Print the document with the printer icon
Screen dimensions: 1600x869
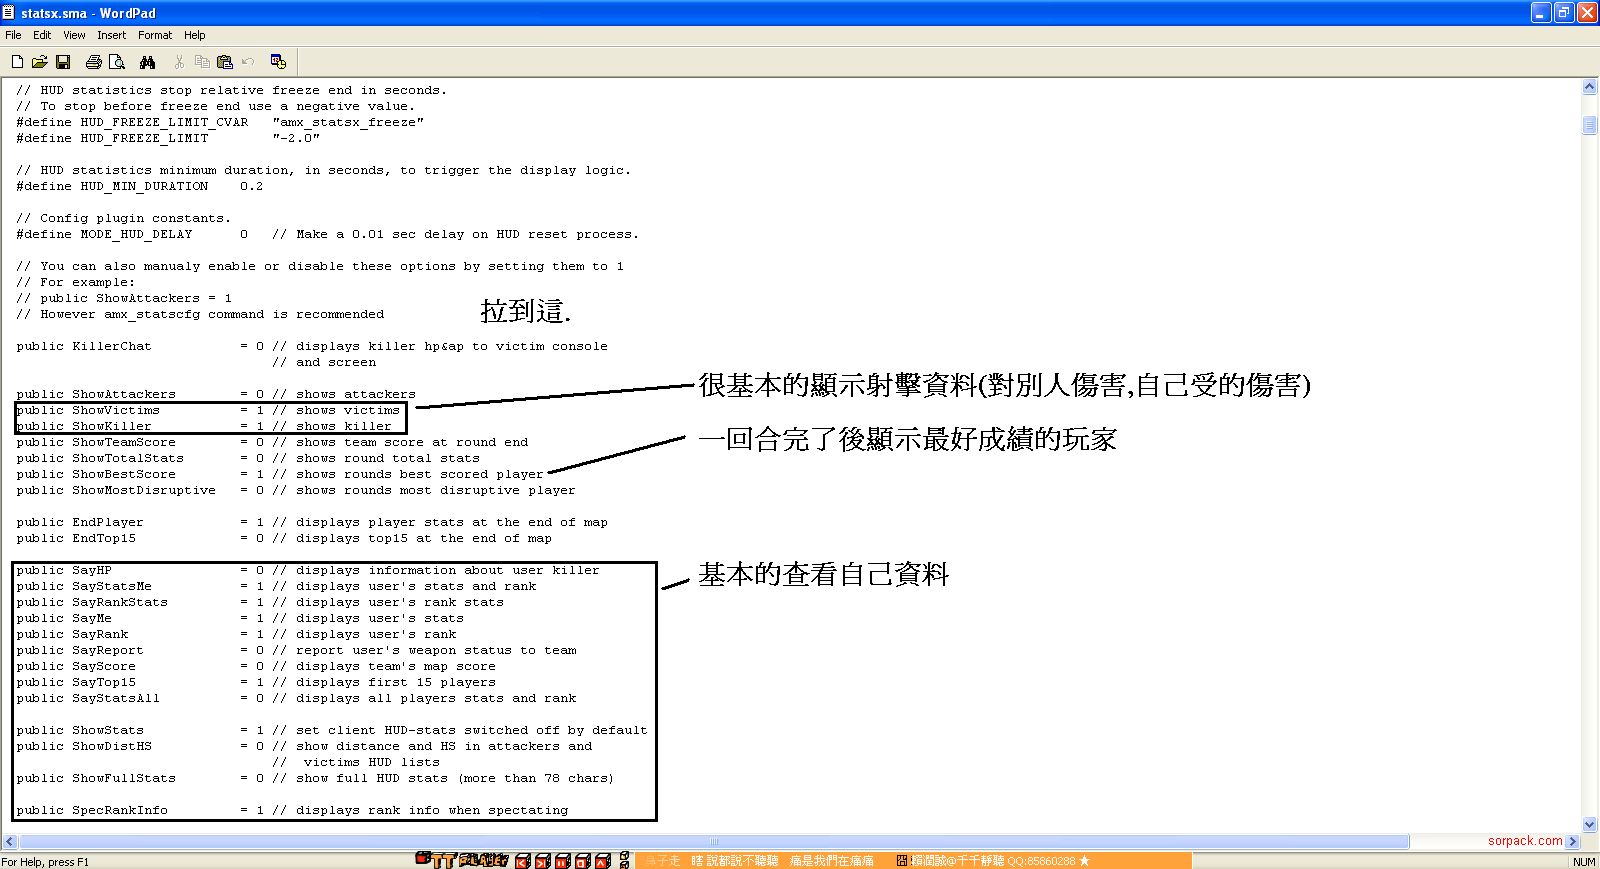[x=94, y=62]
